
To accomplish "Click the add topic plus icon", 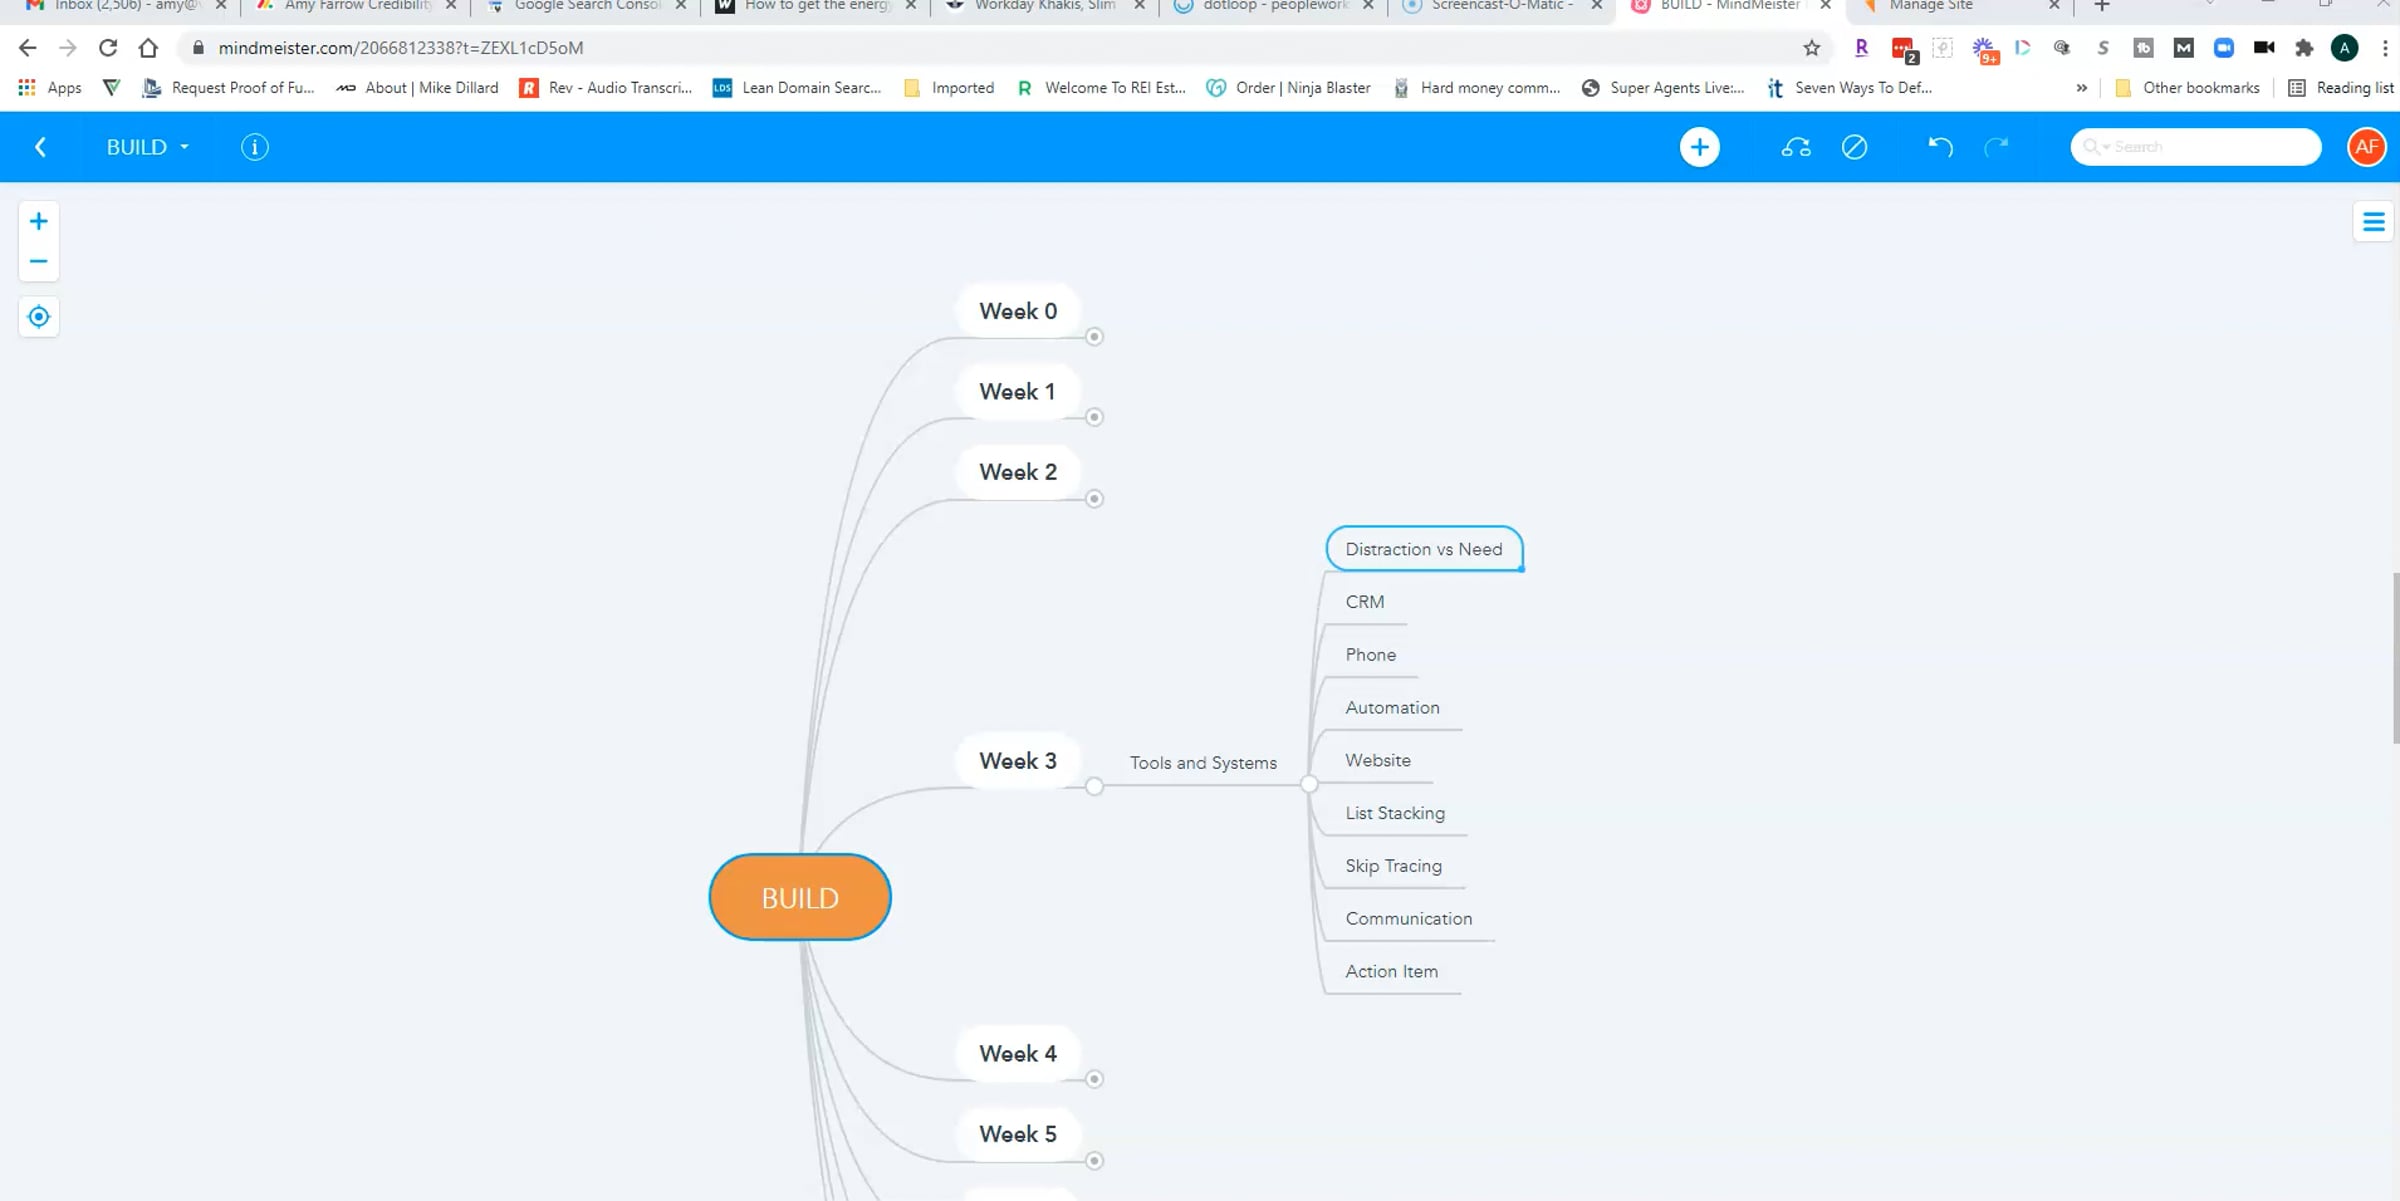I will 1699,147.
